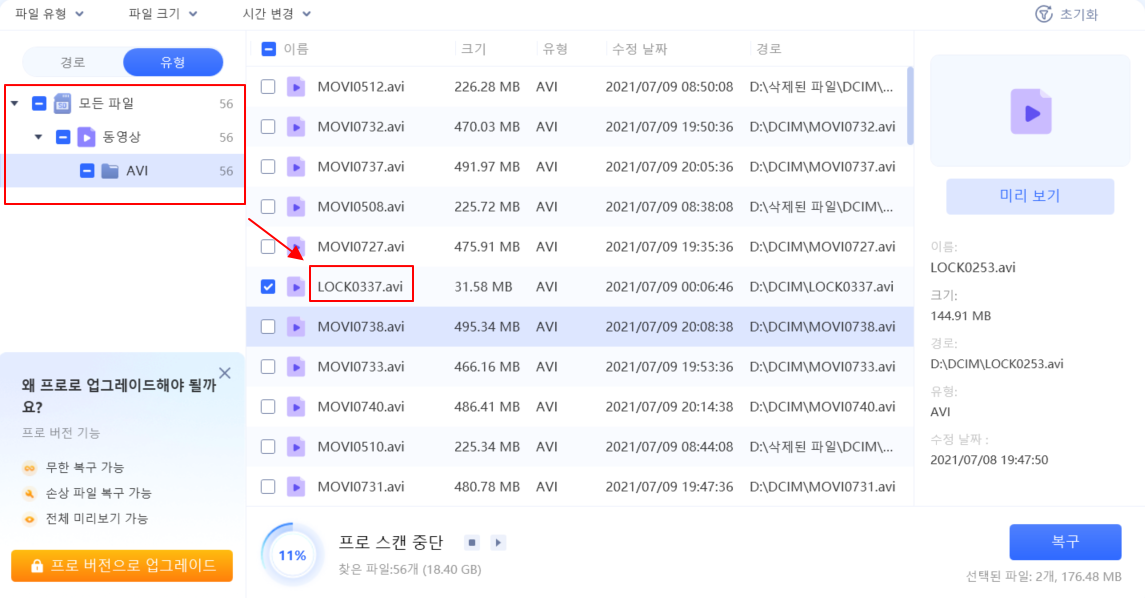The width and height of the screenshot is (1145, 598).
Task: Close the pro upgrade promo panel
Action: [225, 373]
